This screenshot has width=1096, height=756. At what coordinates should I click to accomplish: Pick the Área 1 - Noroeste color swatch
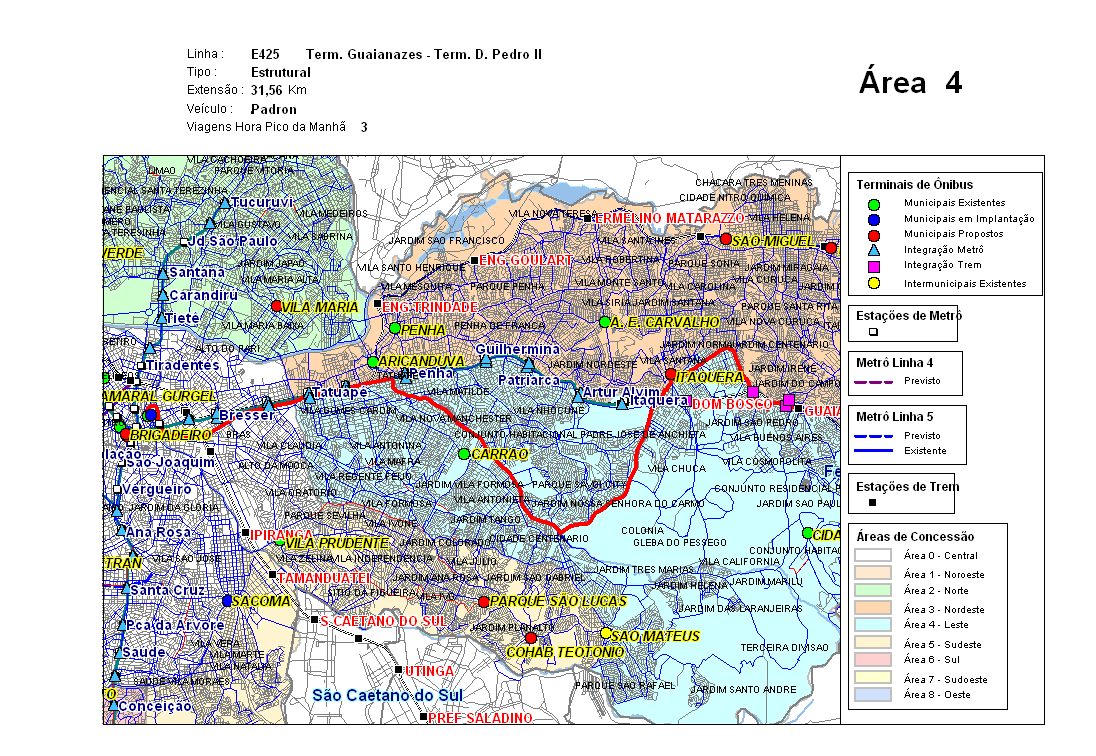872,573
